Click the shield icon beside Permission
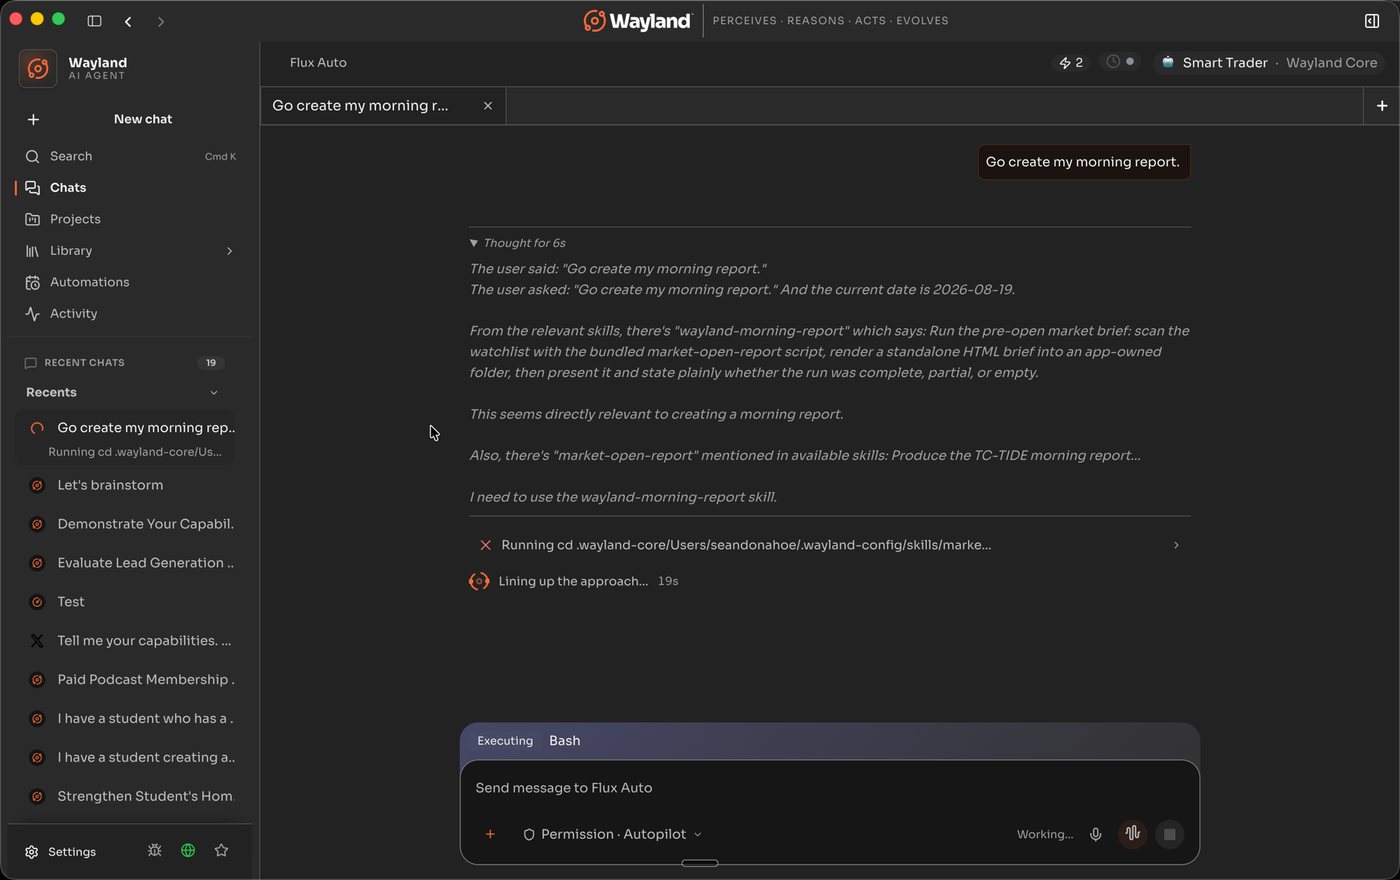The width and height of the screenshot is (1400, 880). pyautogui.click(x=529, y=835)
